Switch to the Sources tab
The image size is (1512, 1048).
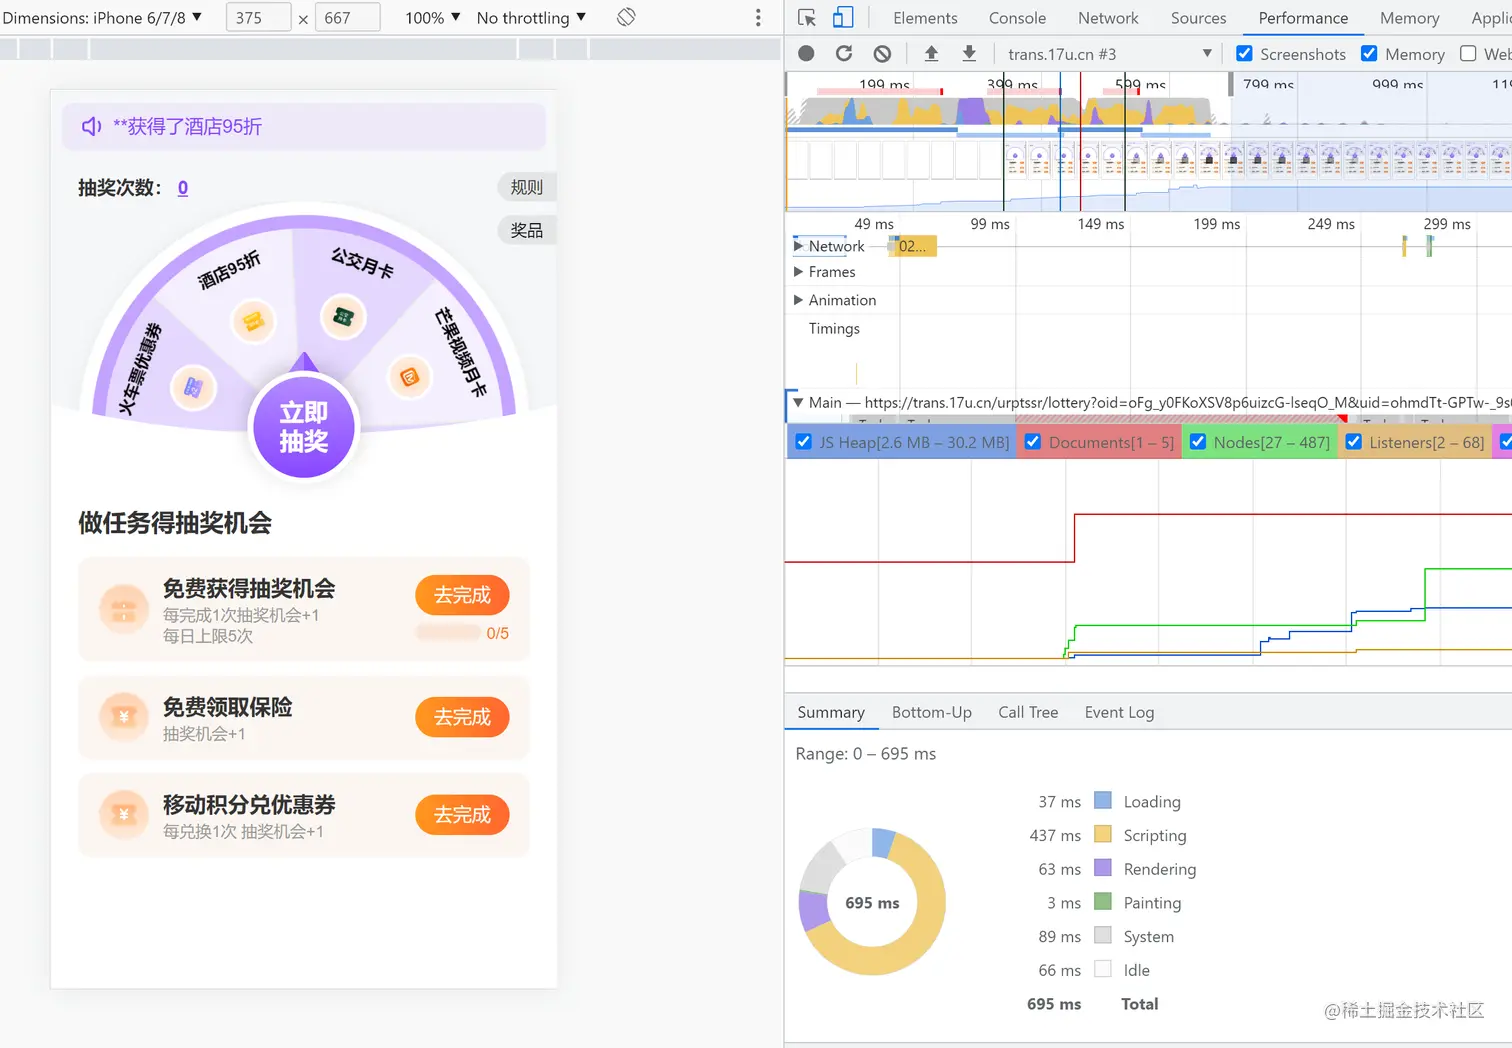tap(1198, 18)
